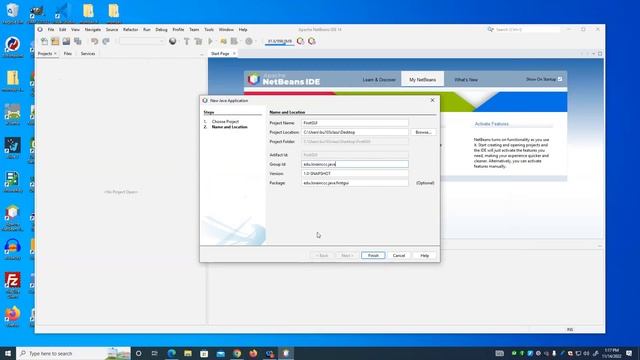Click the Redo toolbar icon
Screen dimensions: 640x360
(x=106, y=41)
